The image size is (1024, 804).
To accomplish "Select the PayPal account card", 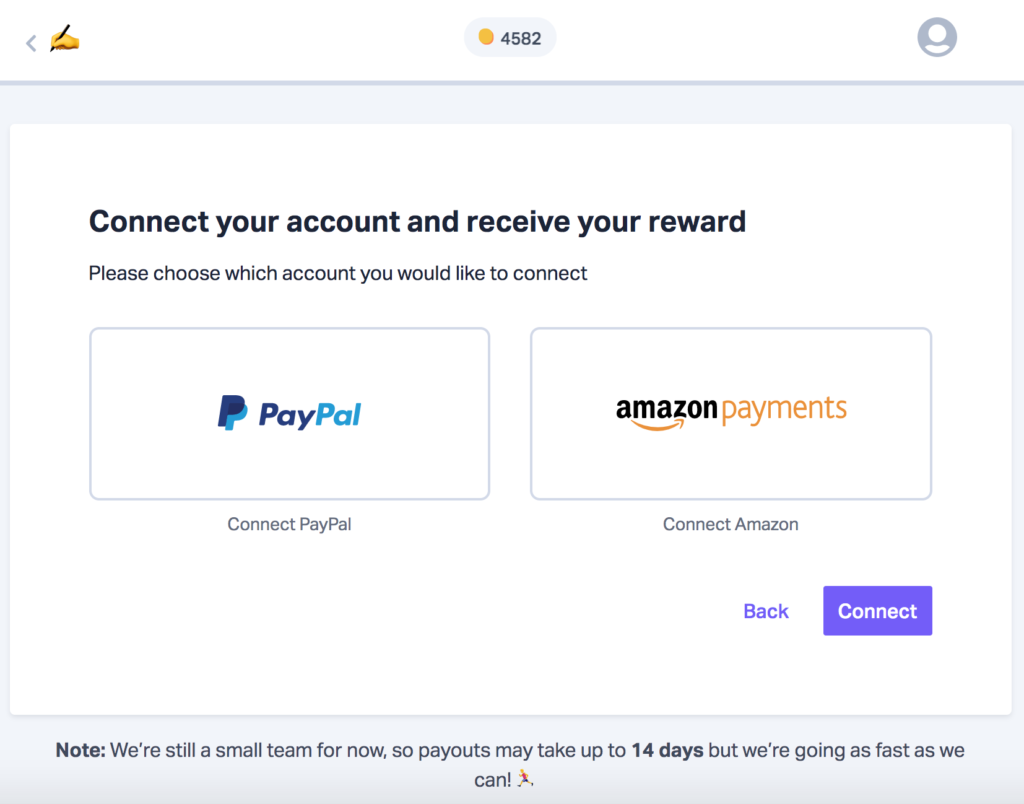I will point(289,413).
